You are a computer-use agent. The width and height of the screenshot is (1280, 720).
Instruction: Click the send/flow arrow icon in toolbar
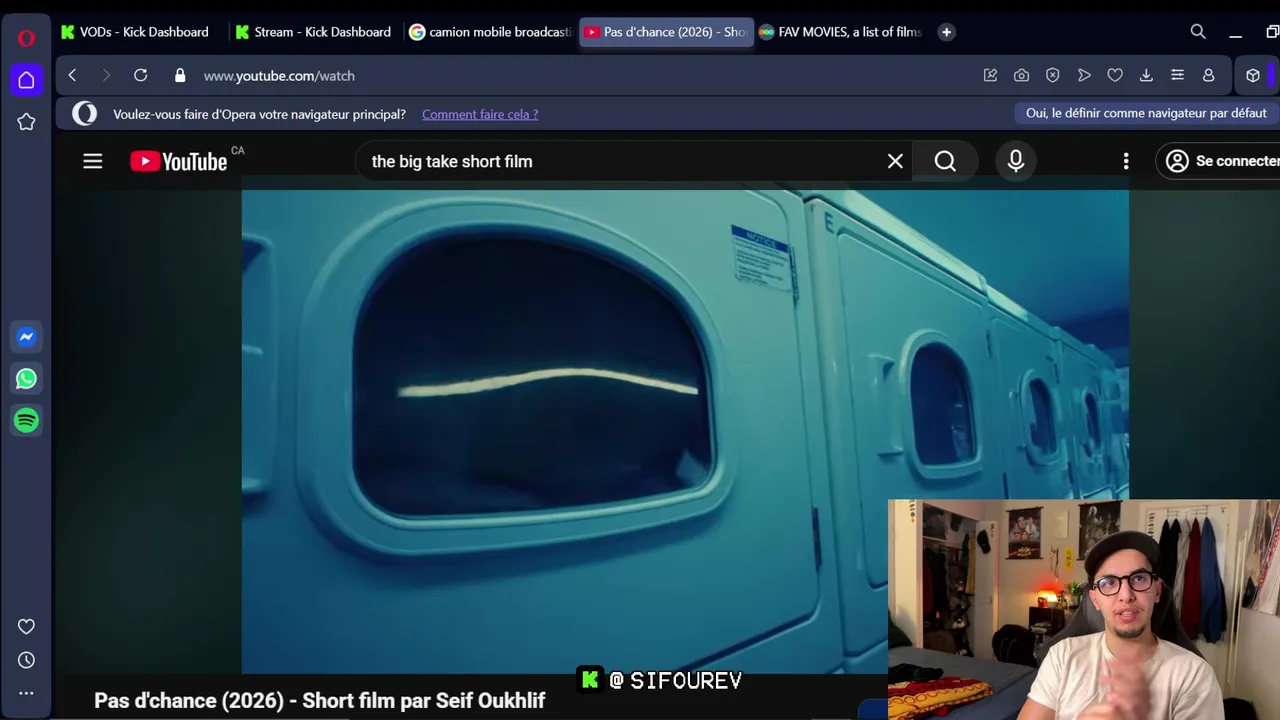1084,75
